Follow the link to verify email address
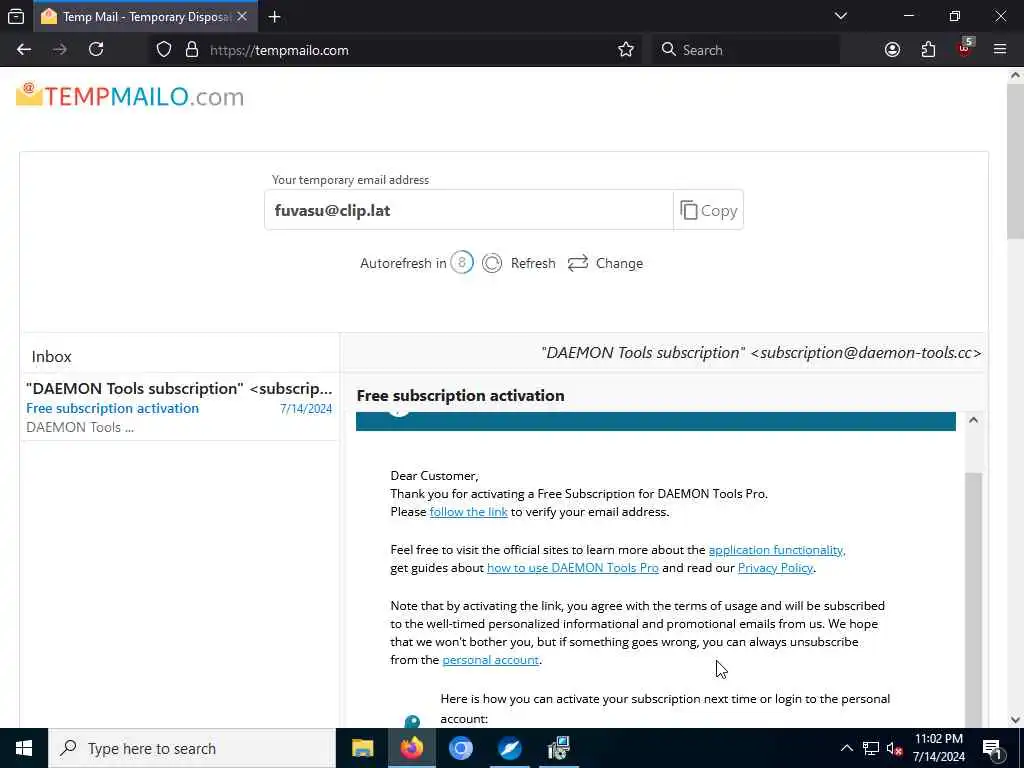 coord(468,512)
